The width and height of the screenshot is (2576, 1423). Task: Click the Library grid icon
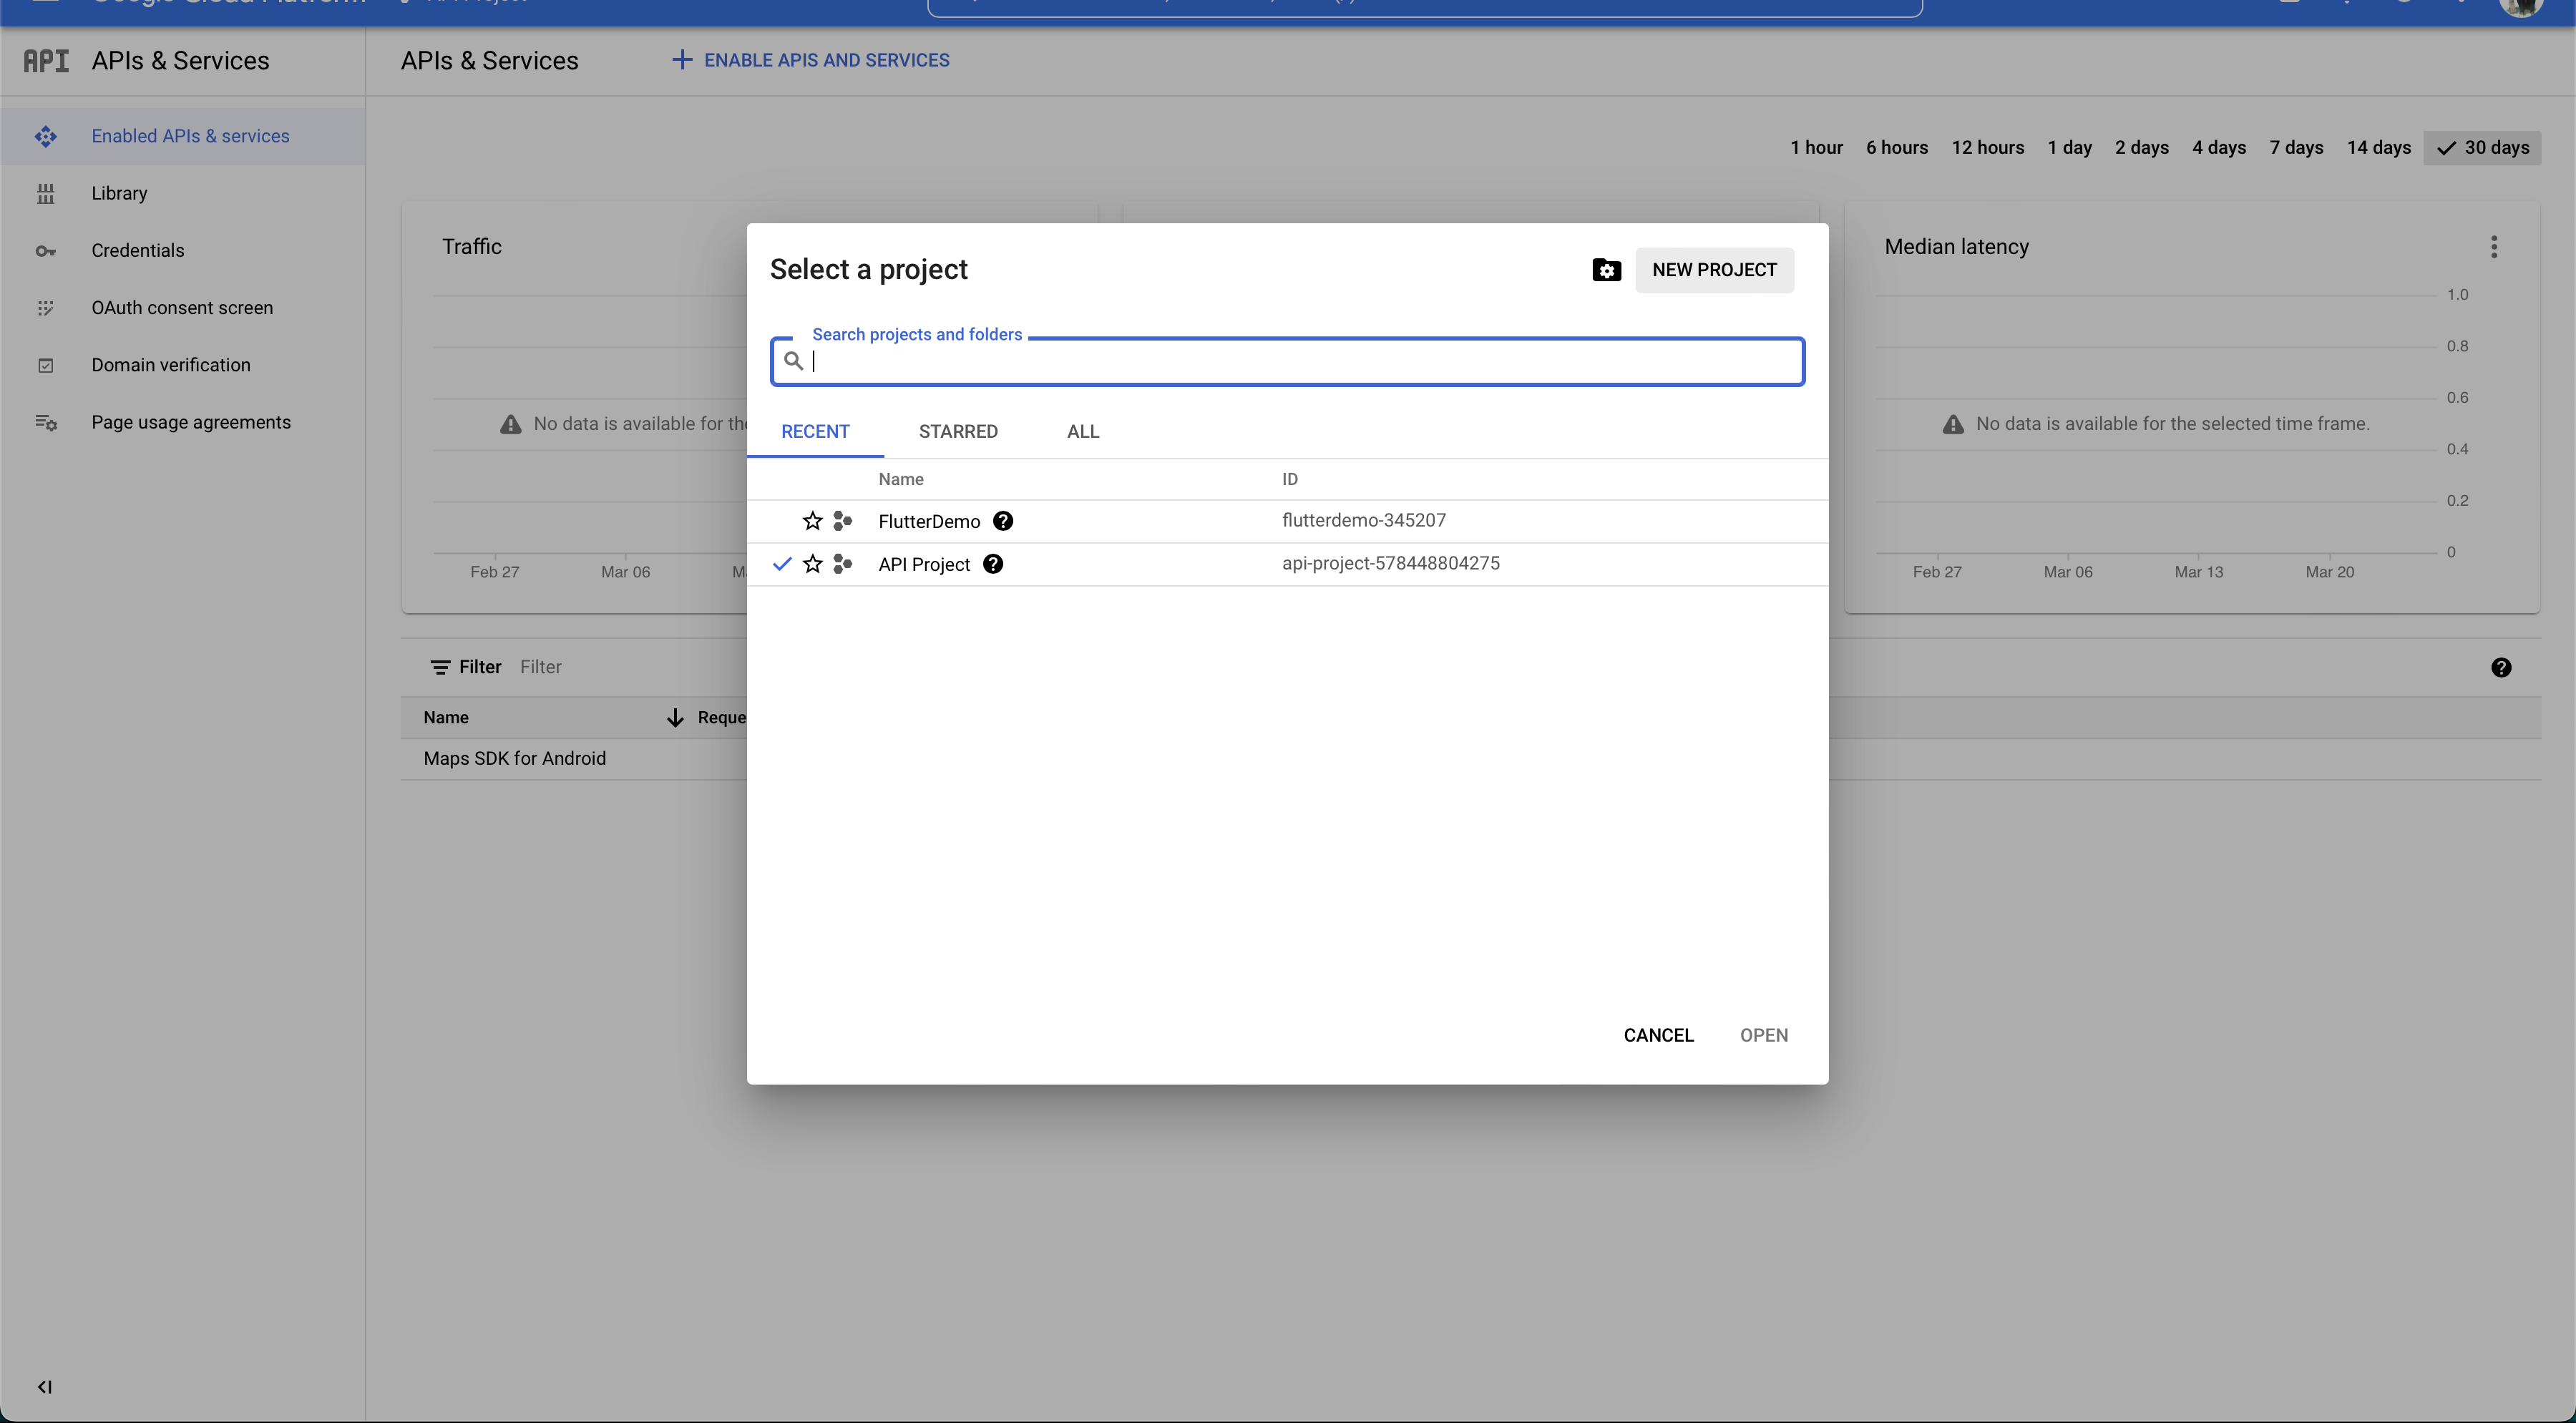click(46, 193)
